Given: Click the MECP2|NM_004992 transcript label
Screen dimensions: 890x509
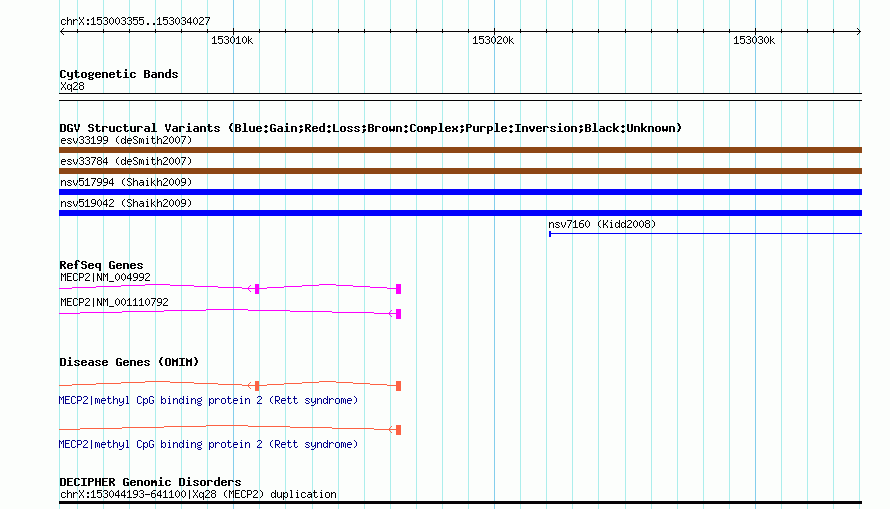Looking at the screenshot, I should 105,277.
